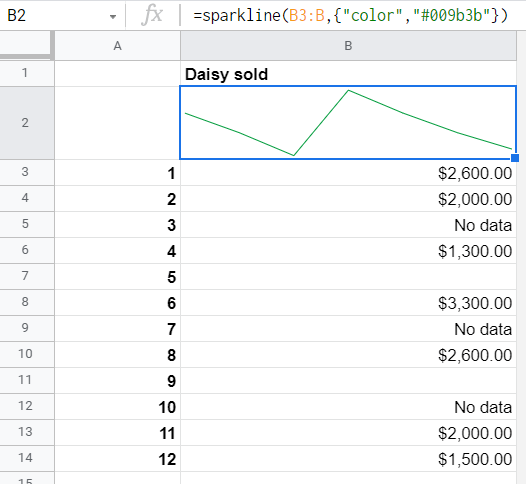Select row header 8
The height and width of the screenshot is (484, 526).
click(x=27, y=303)
